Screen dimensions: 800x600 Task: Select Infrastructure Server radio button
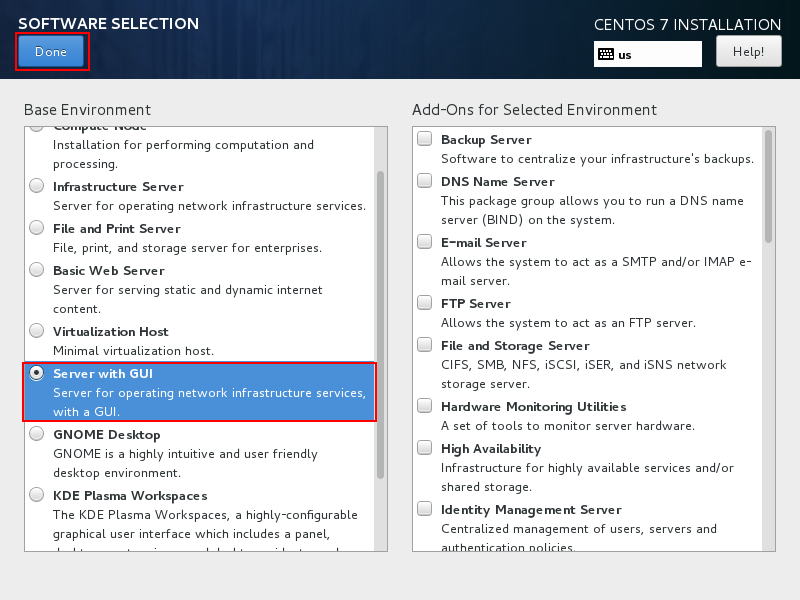tap(37, 186)
